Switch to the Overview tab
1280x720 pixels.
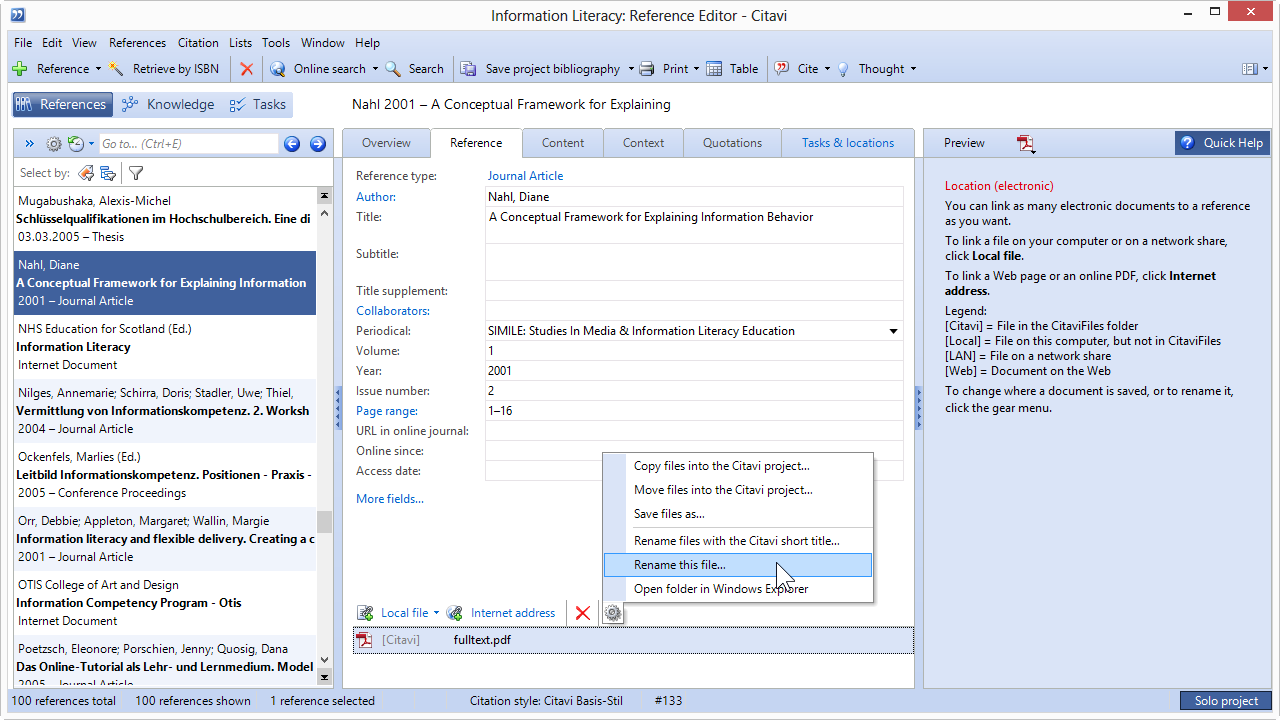tap(386, 143)
